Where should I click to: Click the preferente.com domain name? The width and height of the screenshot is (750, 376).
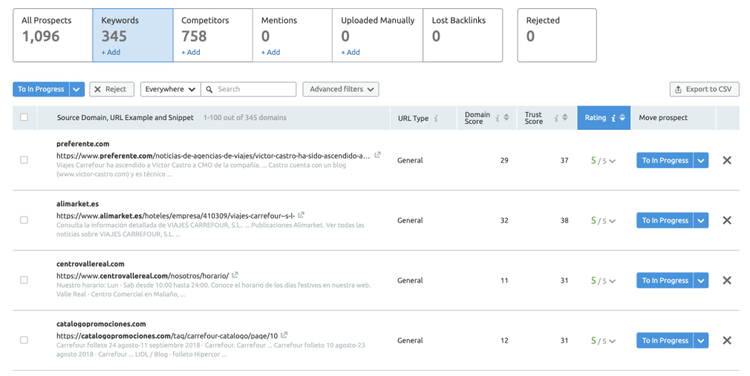83,144
